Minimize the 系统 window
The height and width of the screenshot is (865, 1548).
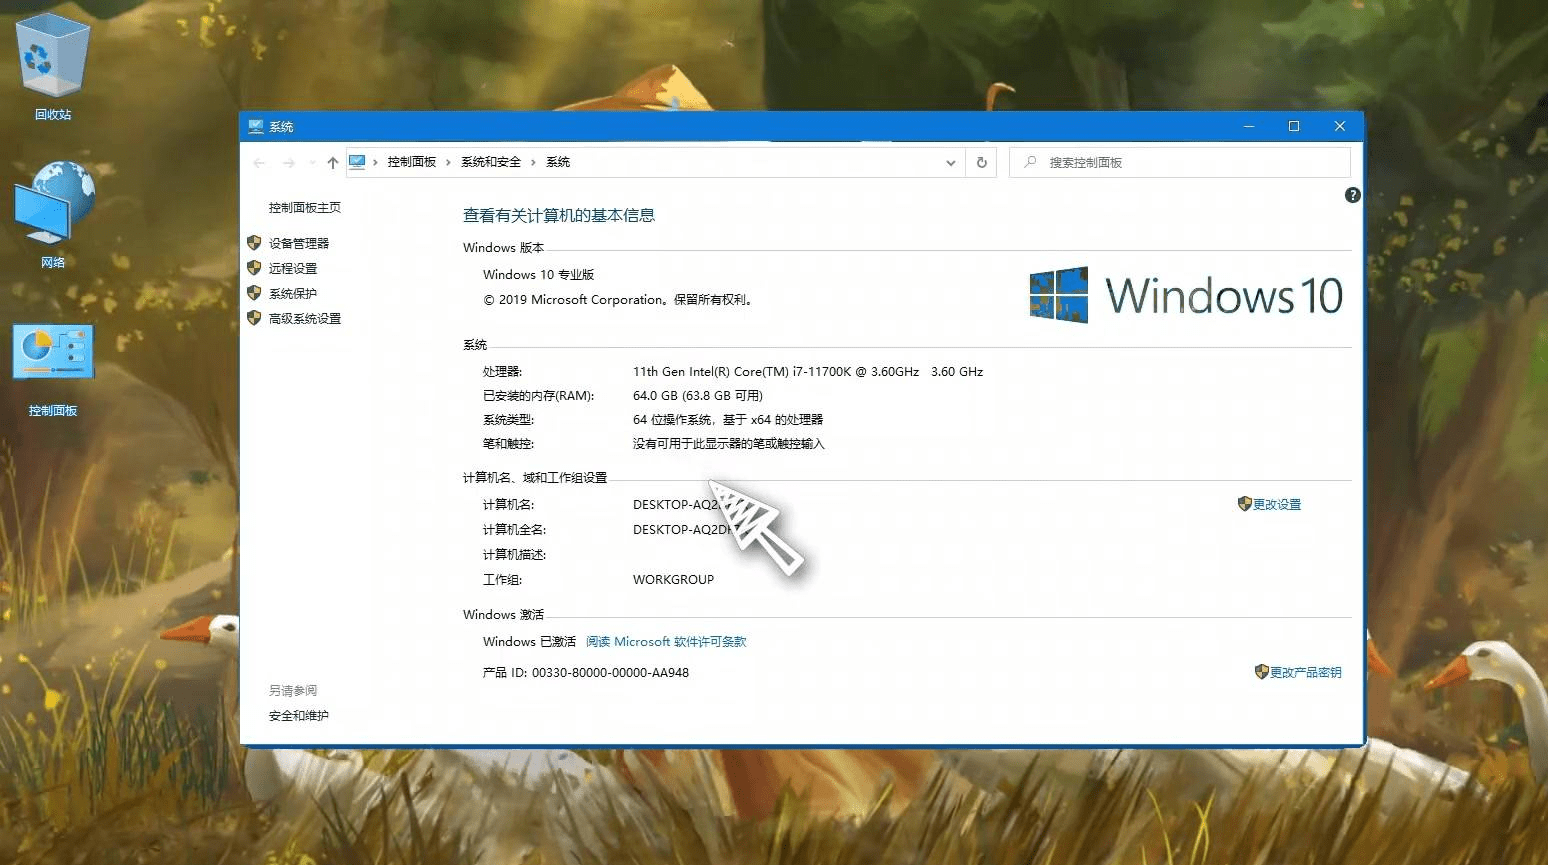click(x=1249, y=126)
